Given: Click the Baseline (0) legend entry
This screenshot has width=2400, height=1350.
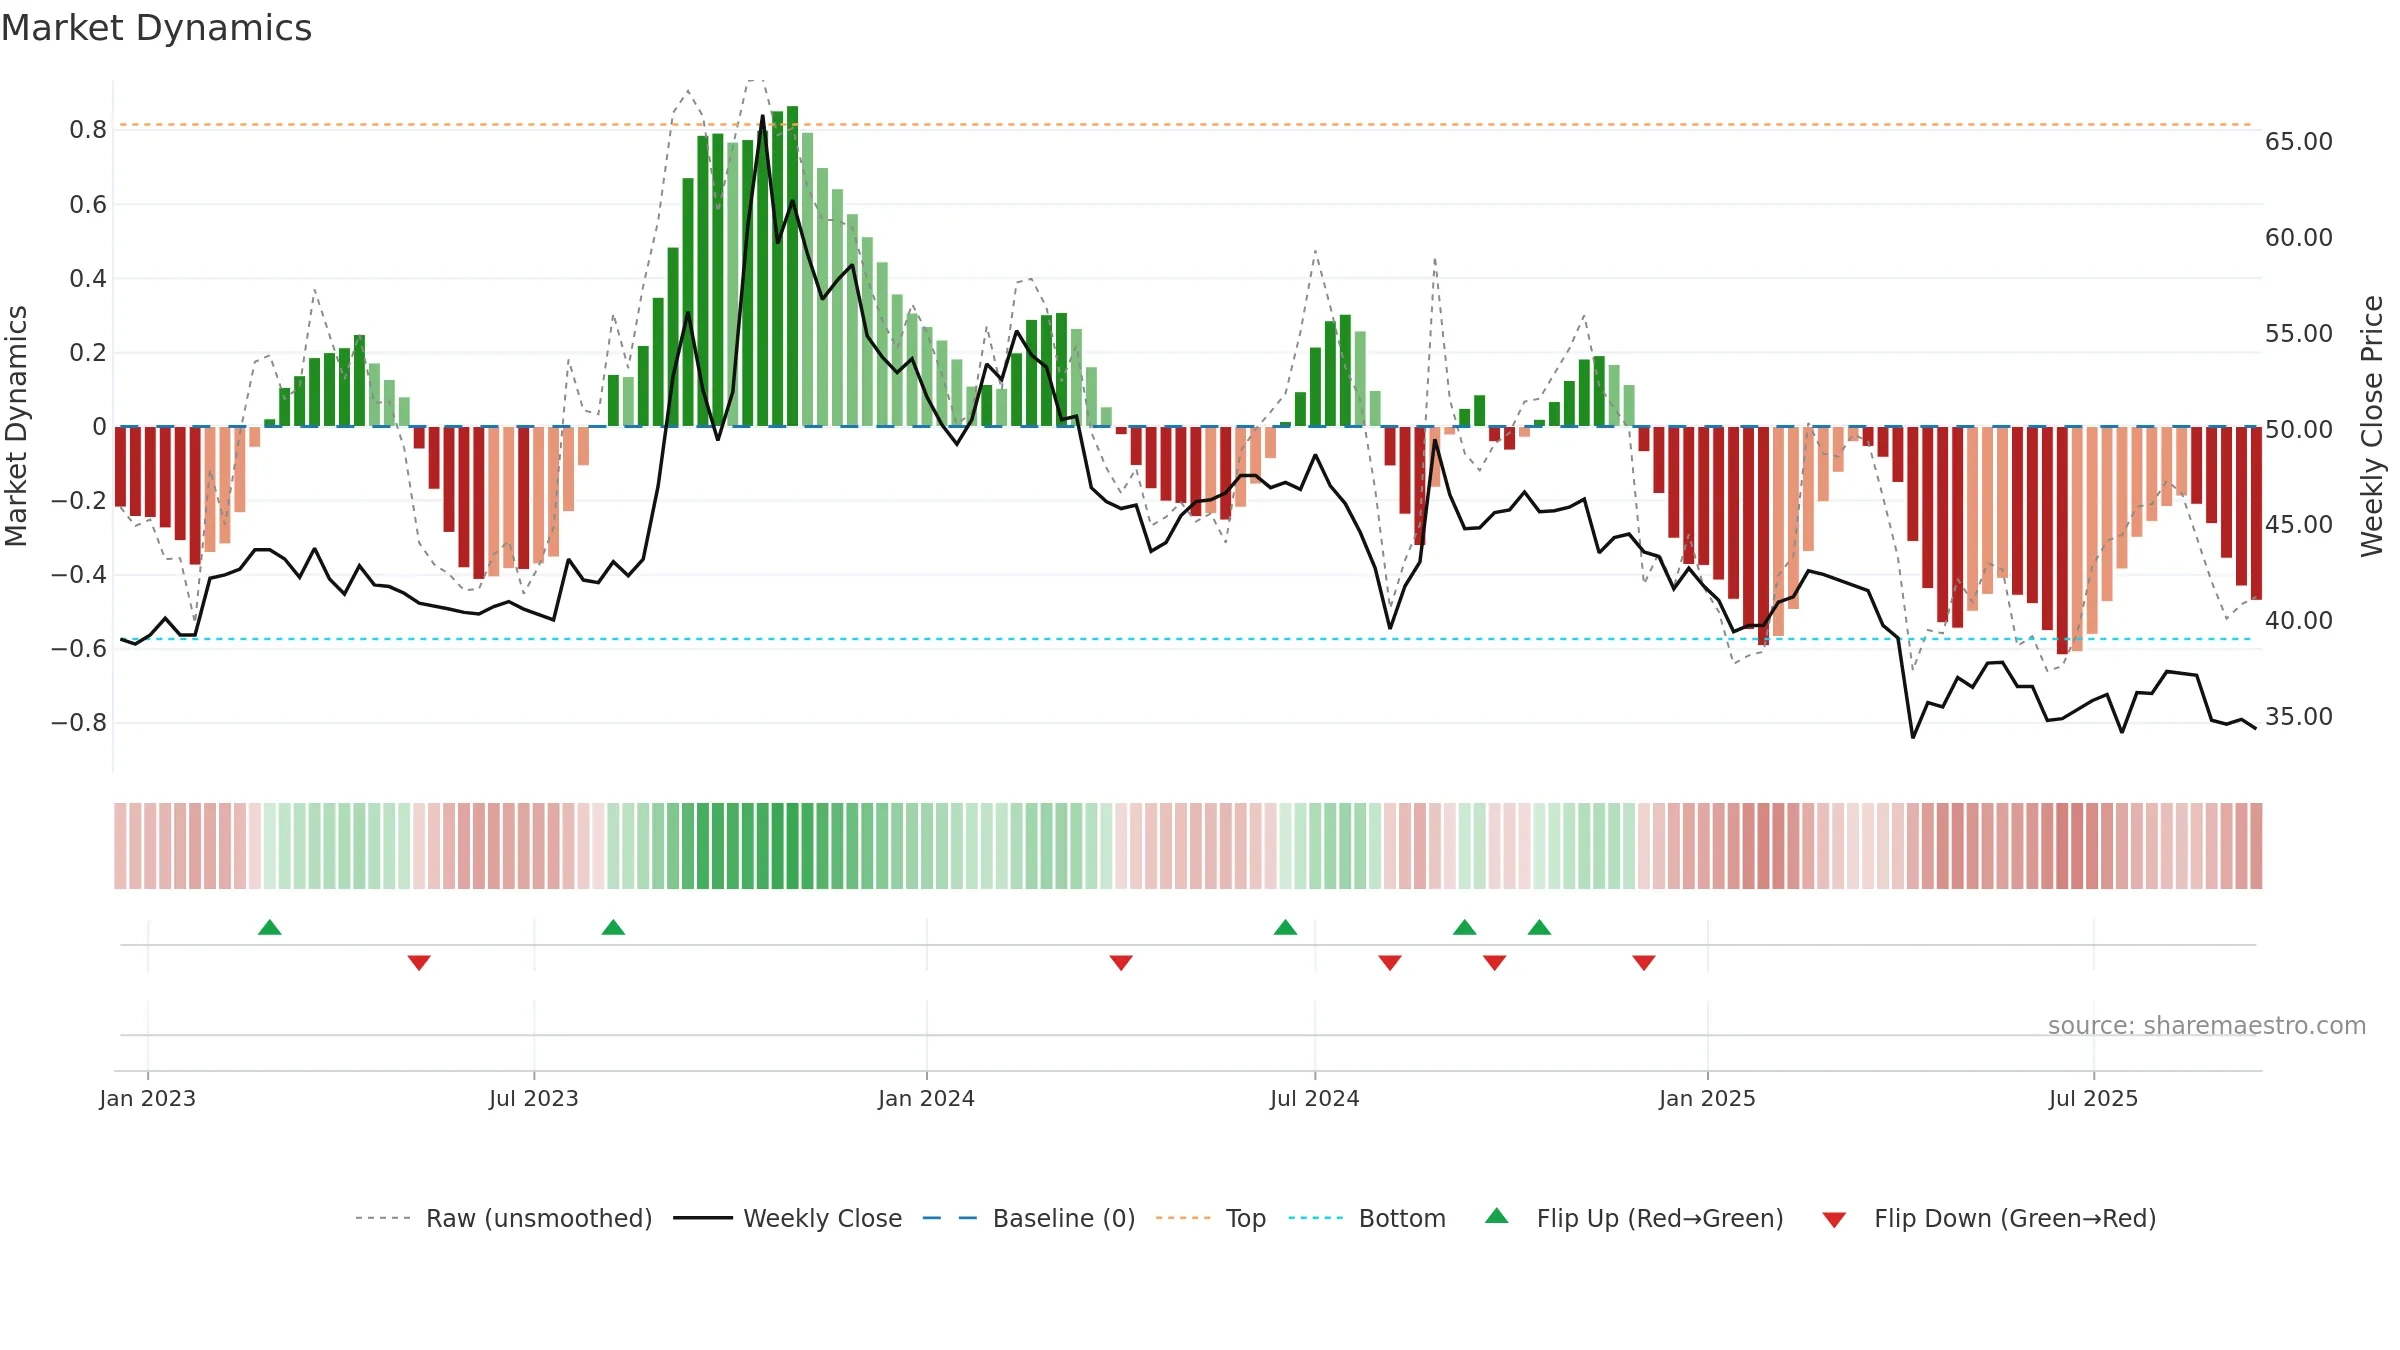Looking at the screenshot, I should (1029, 1218).
